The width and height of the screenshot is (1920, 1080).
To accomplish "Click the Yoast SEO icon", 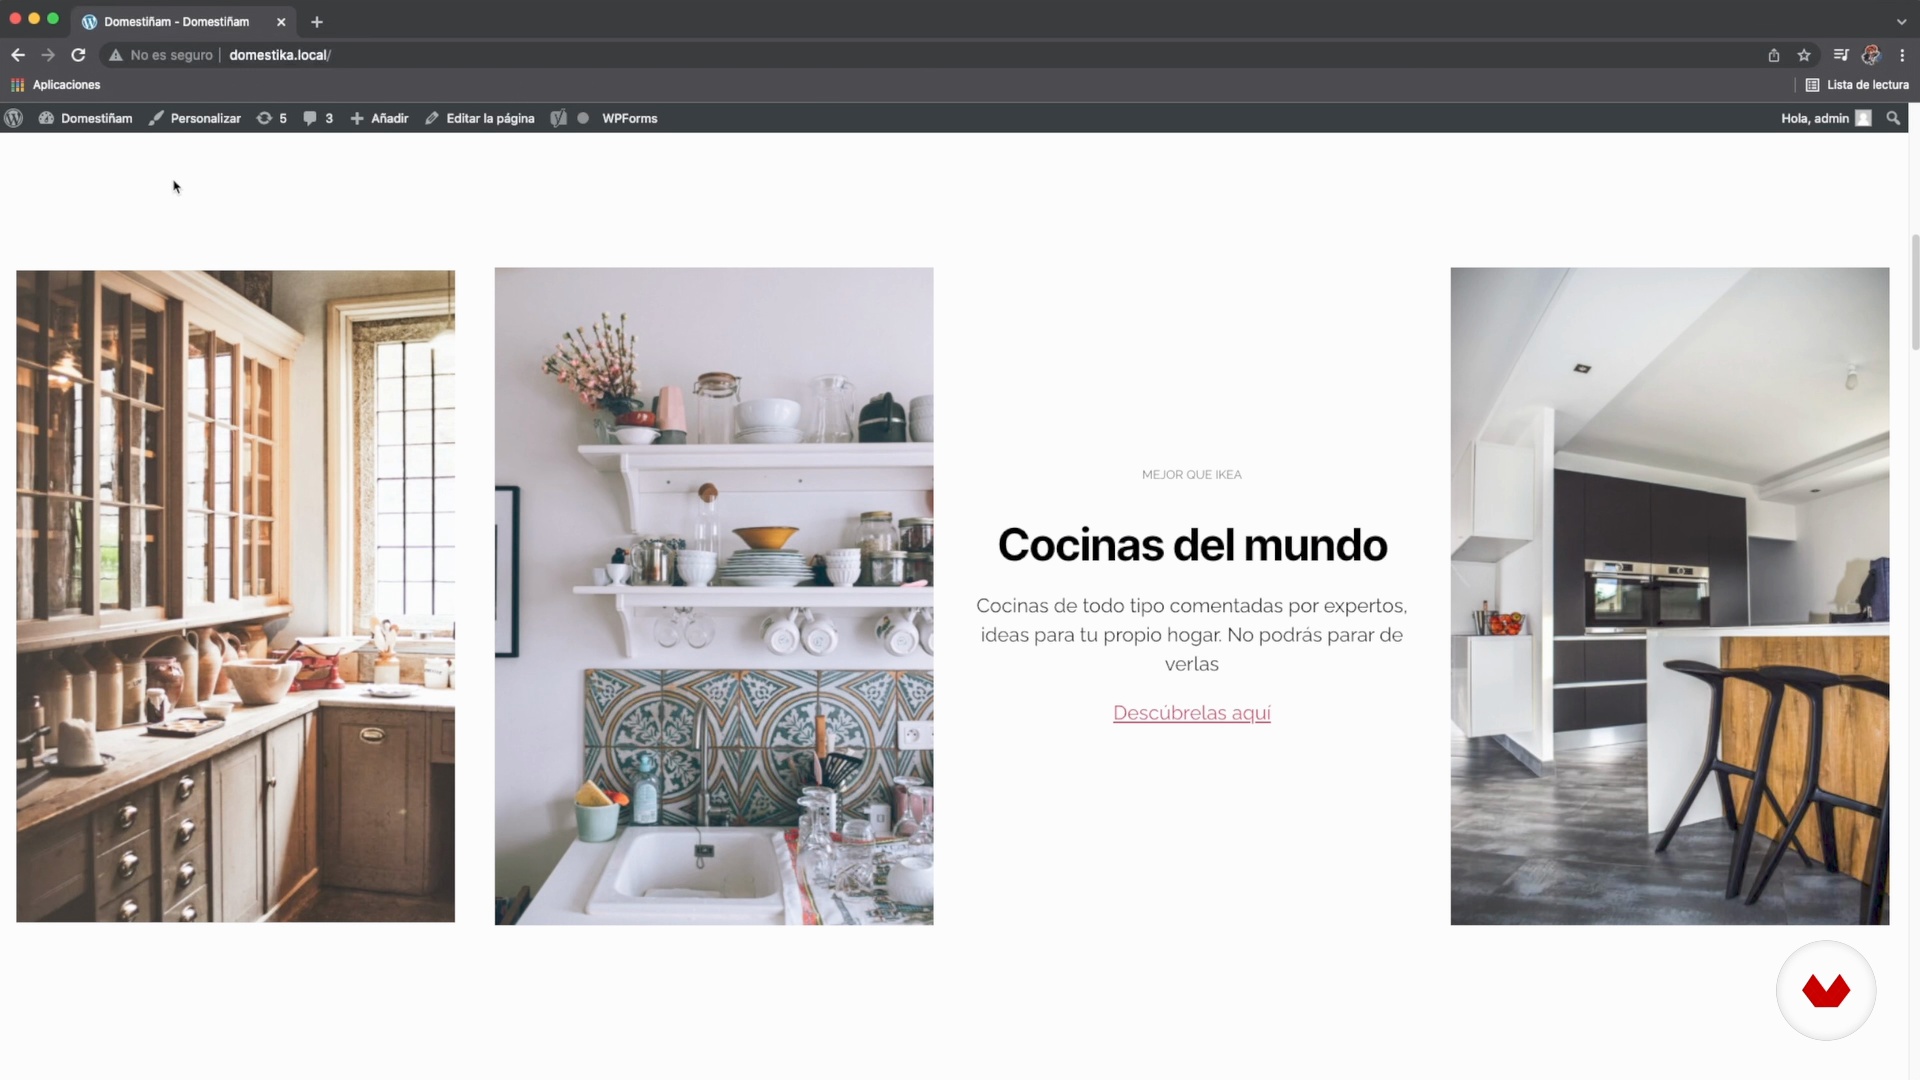I will point(558,118).
